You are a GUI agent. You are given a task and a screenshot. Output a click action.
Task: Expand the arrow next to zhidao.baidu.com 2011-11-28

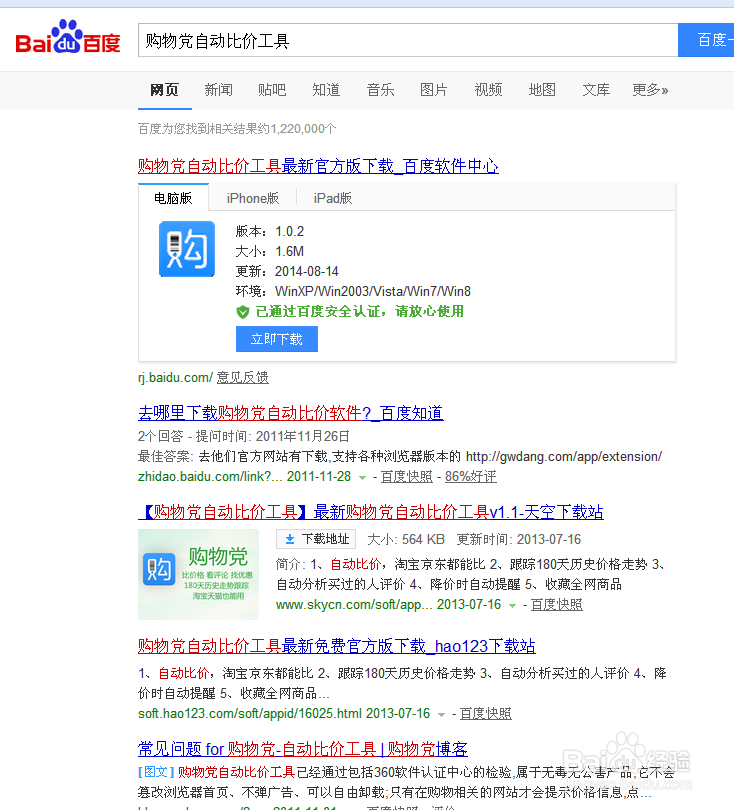(x=363, y=477)
